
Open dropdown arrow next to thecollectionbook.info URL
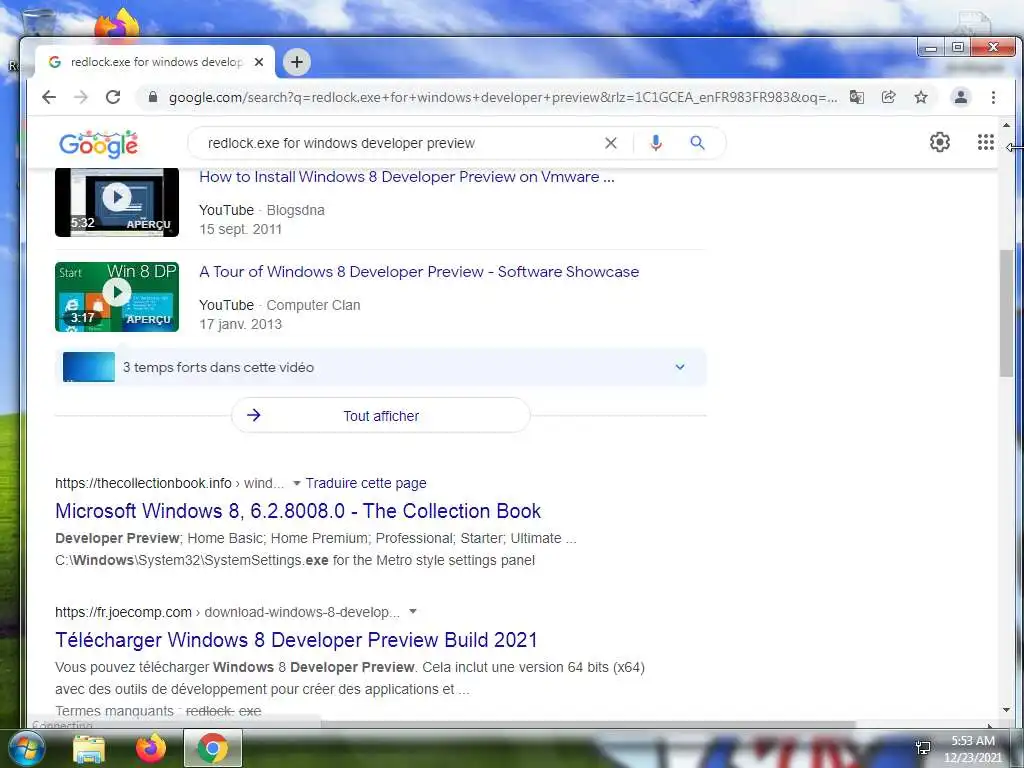point(296,483)
